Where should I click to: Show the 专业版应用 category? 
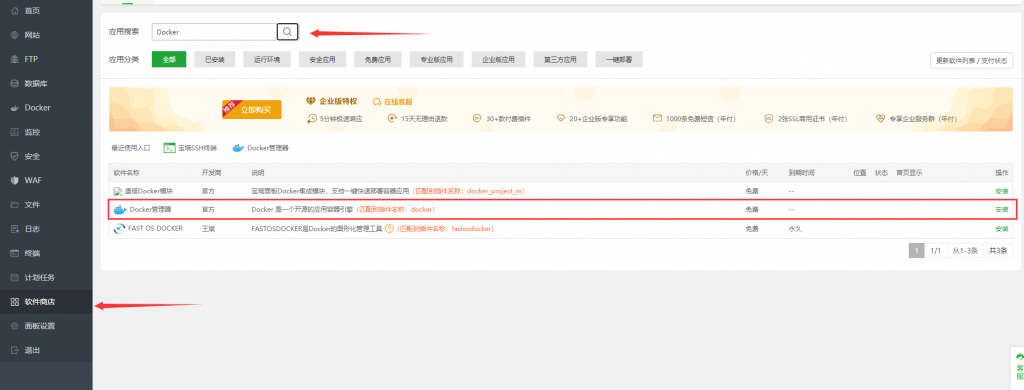point(437,59)
